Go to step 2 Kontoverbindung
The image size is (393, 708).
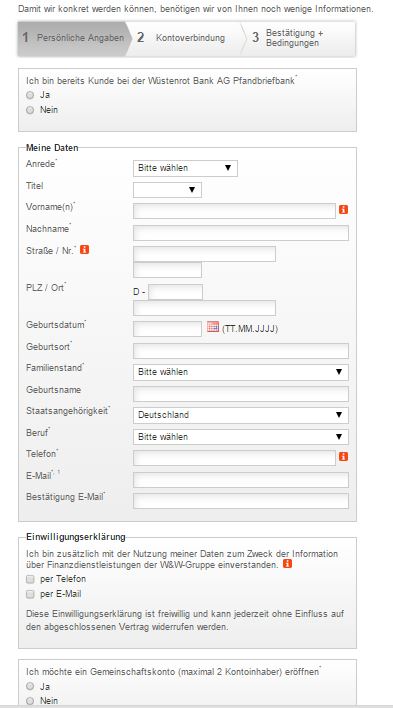point(183,38)
